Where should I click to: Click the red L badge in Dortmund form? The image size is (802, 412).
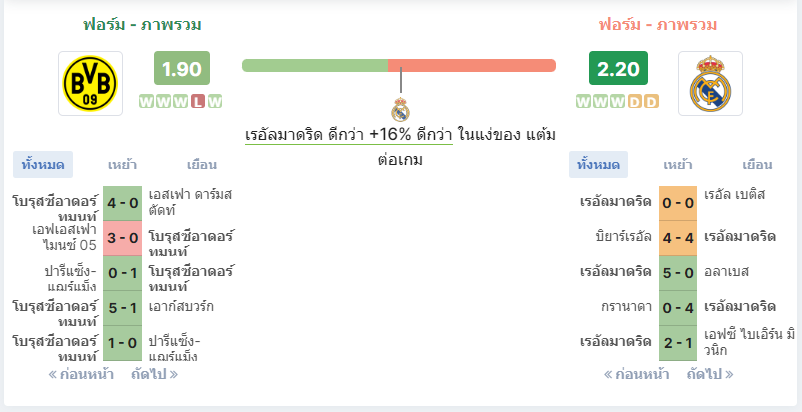pos(198,102)
